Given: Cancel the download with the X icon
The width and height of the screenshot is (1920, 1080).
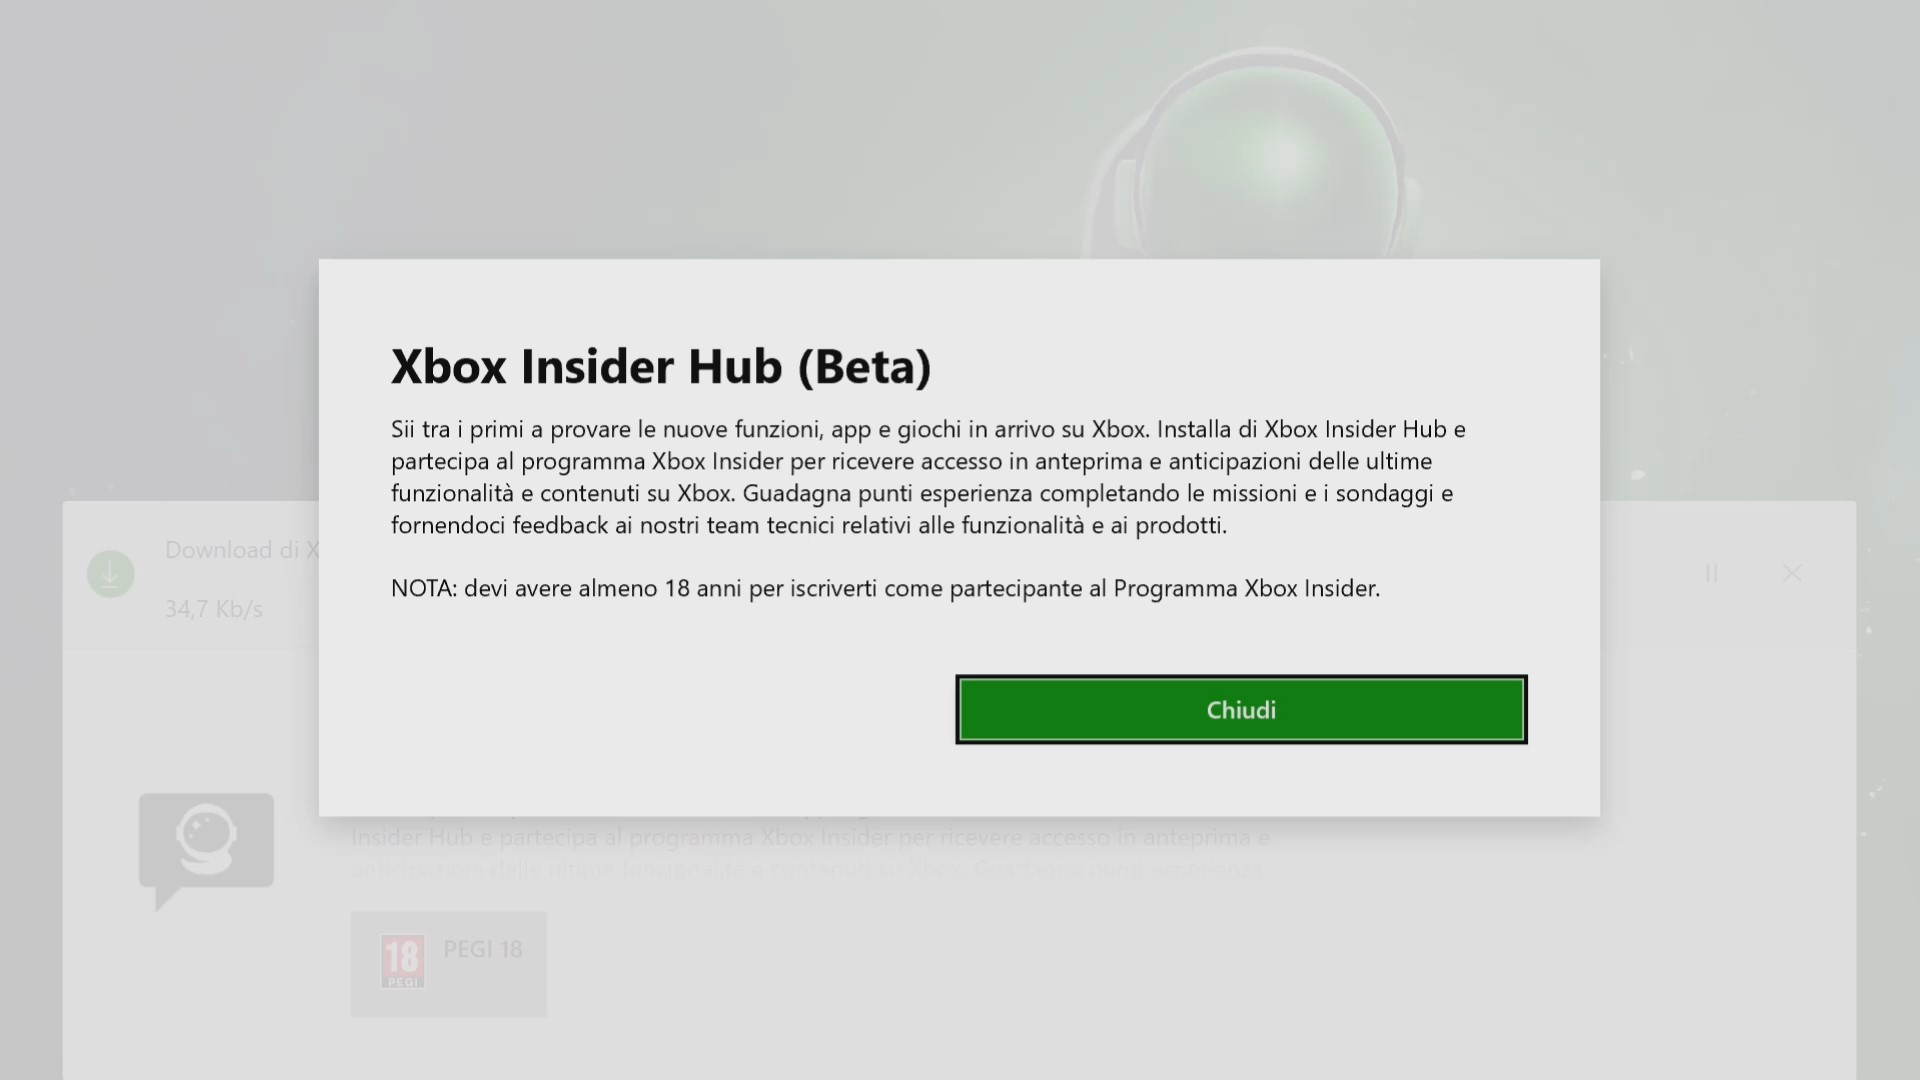Looking at the screenshot, I should click(1792, 573).
